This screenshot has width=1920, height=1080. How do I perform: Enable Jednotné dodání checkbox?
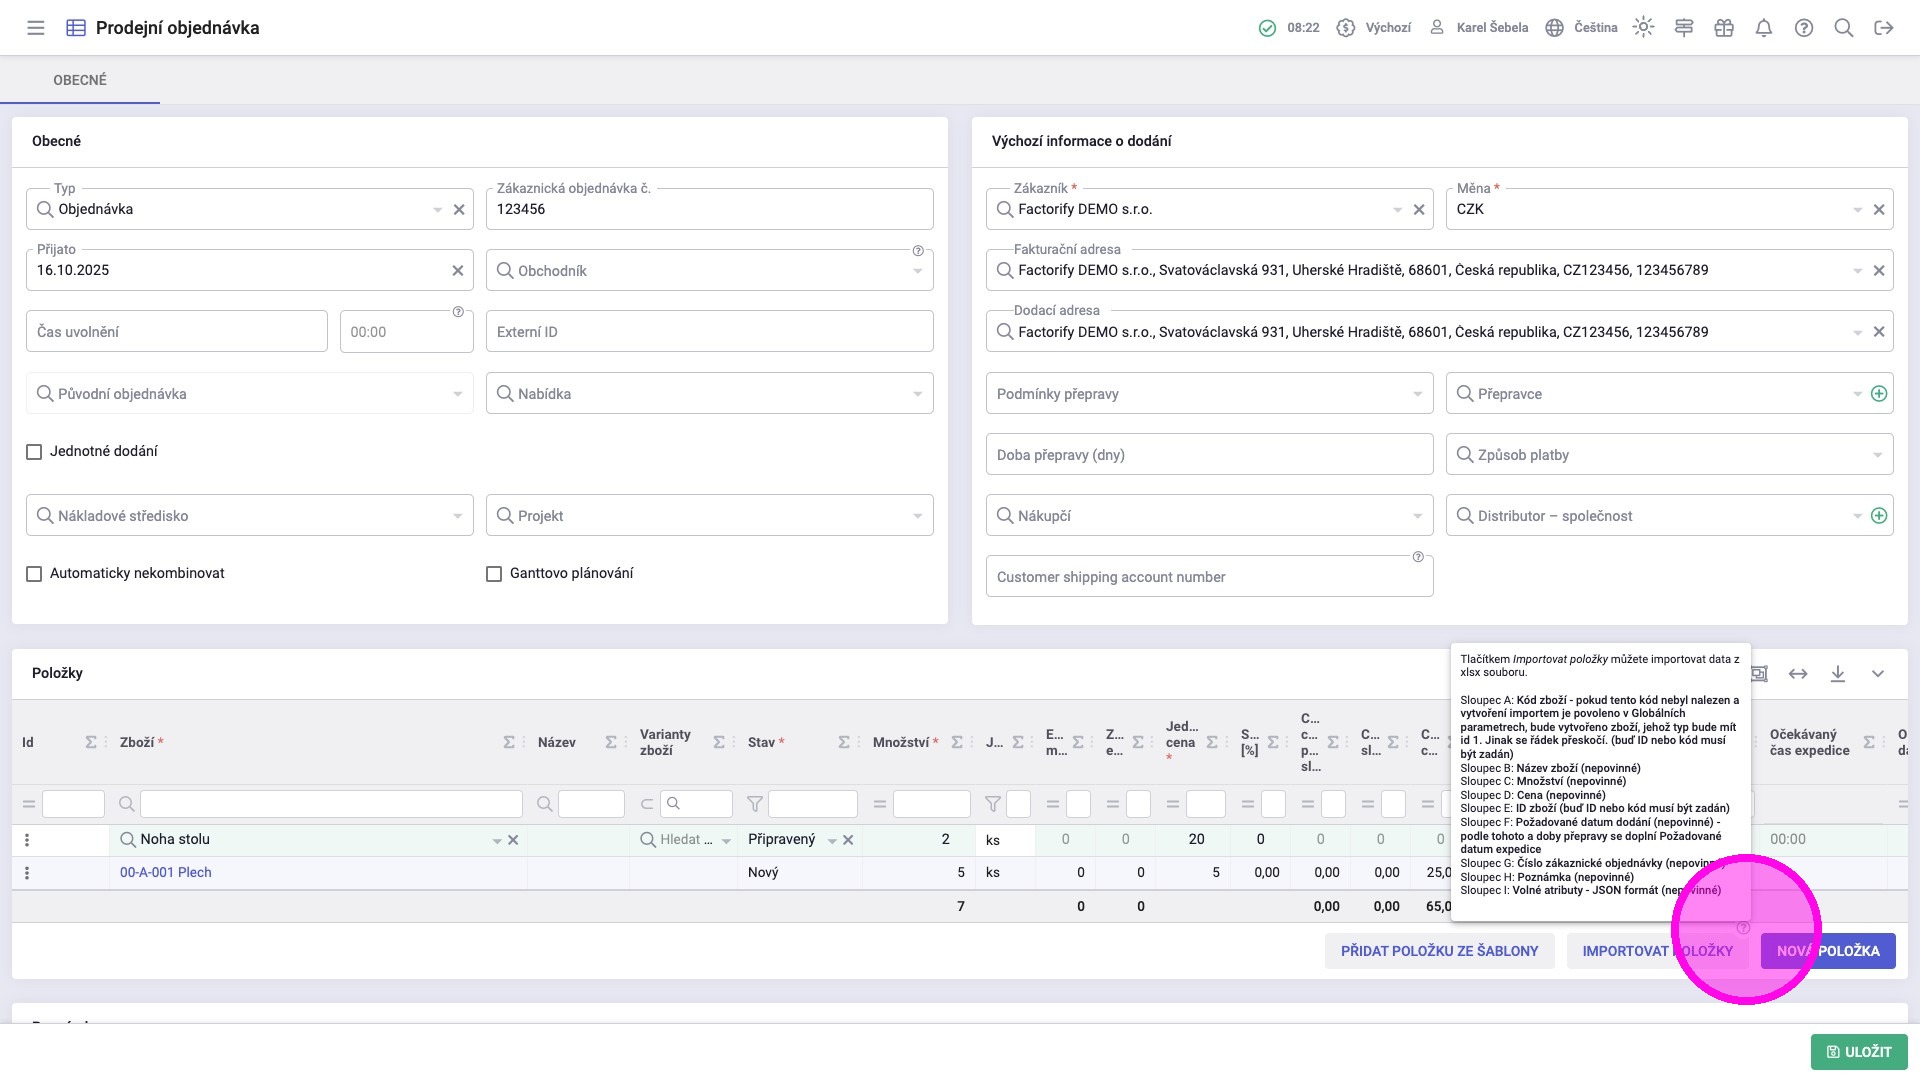coord(34,452)
